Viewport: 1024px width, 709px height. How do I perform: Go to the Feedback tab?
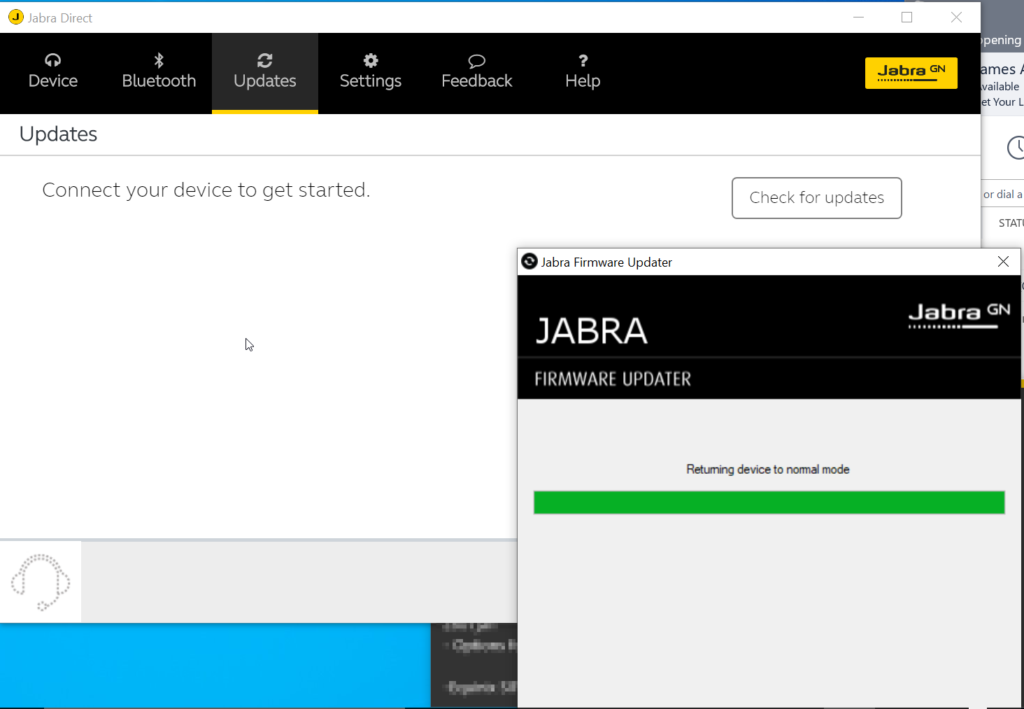477,72
